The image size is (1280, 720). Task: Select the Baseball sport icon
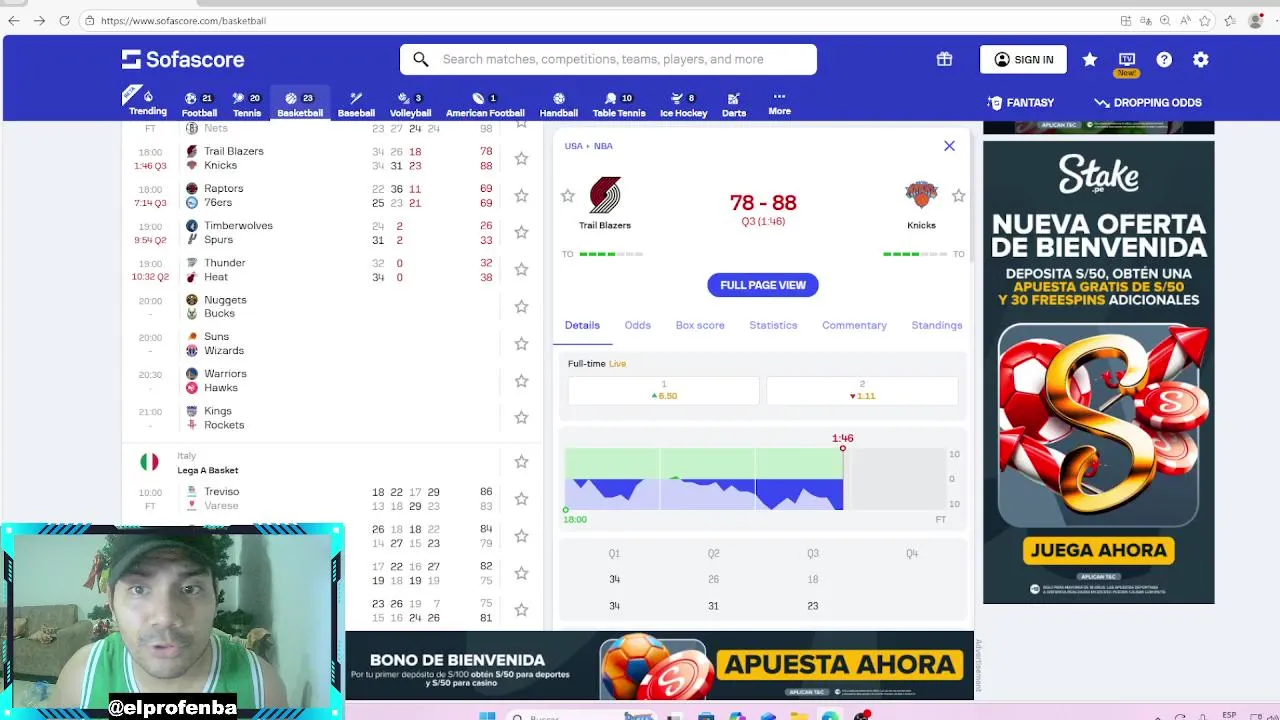tap(356, 104)
